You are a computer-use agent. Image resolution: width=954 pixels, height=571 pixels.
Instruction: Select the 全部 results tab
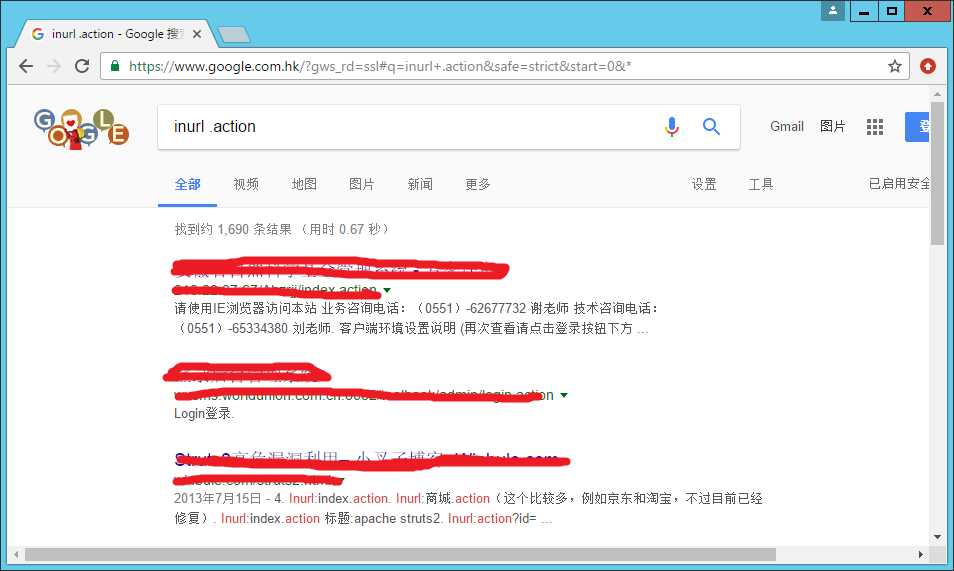pos(187,184)
